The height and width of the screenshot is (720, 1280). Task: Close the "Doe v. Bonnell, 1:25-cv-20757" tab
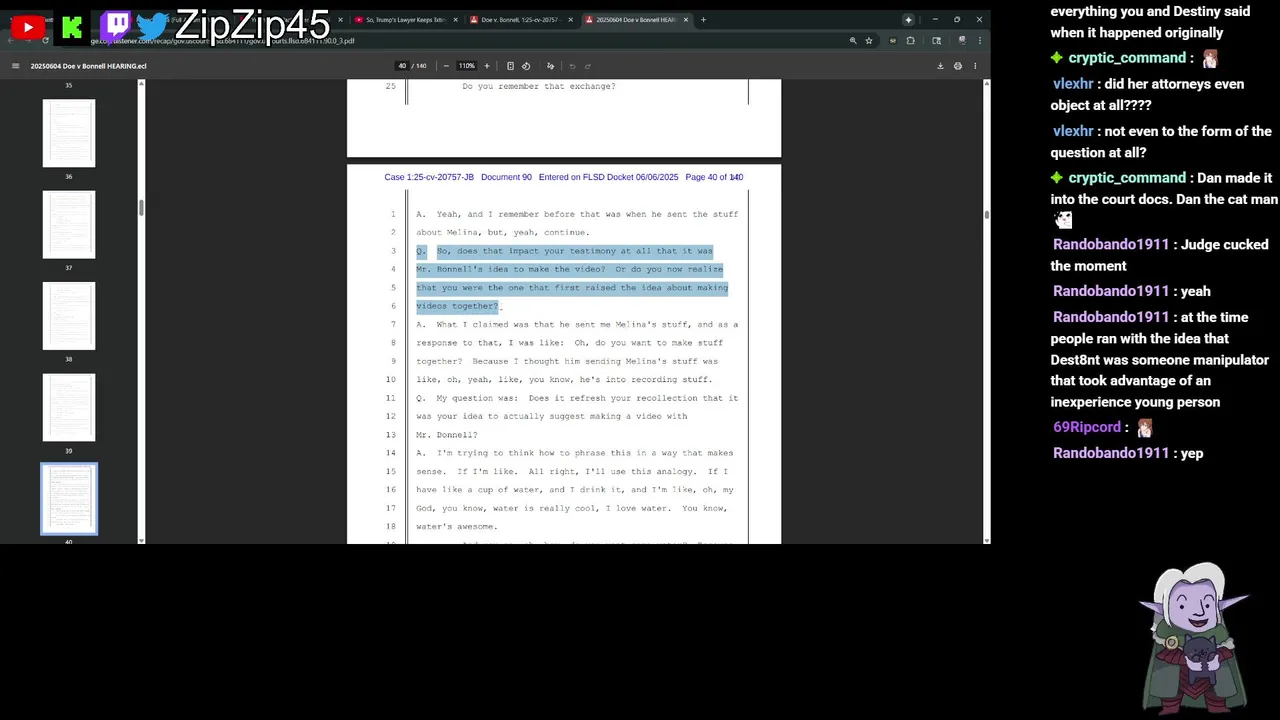tap(571, 20)
